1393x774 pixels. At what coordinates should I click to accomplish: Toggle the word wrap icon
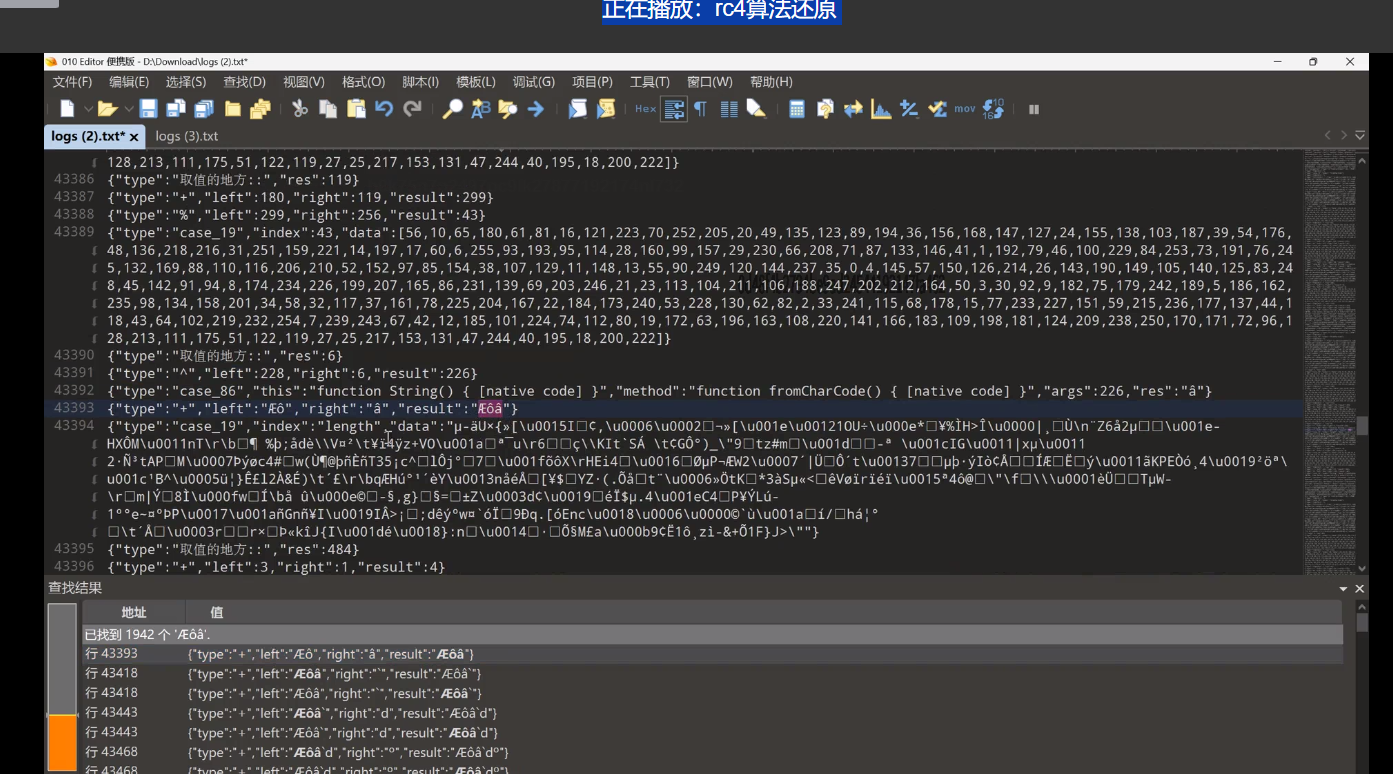coord(674,109)
